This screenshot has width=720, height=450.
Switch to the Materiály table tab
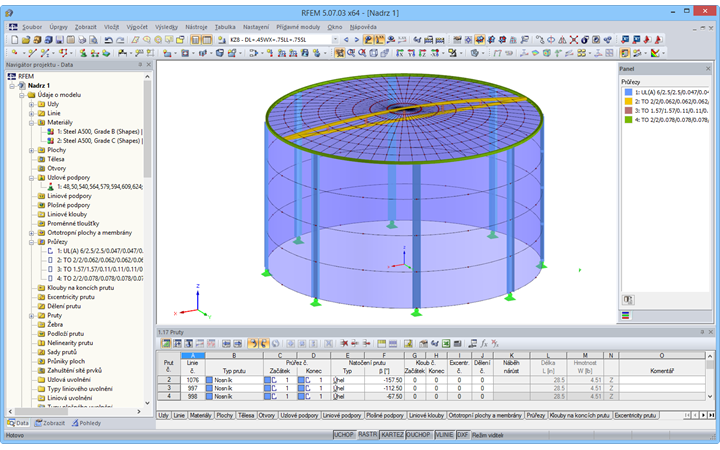pos(201,415)
